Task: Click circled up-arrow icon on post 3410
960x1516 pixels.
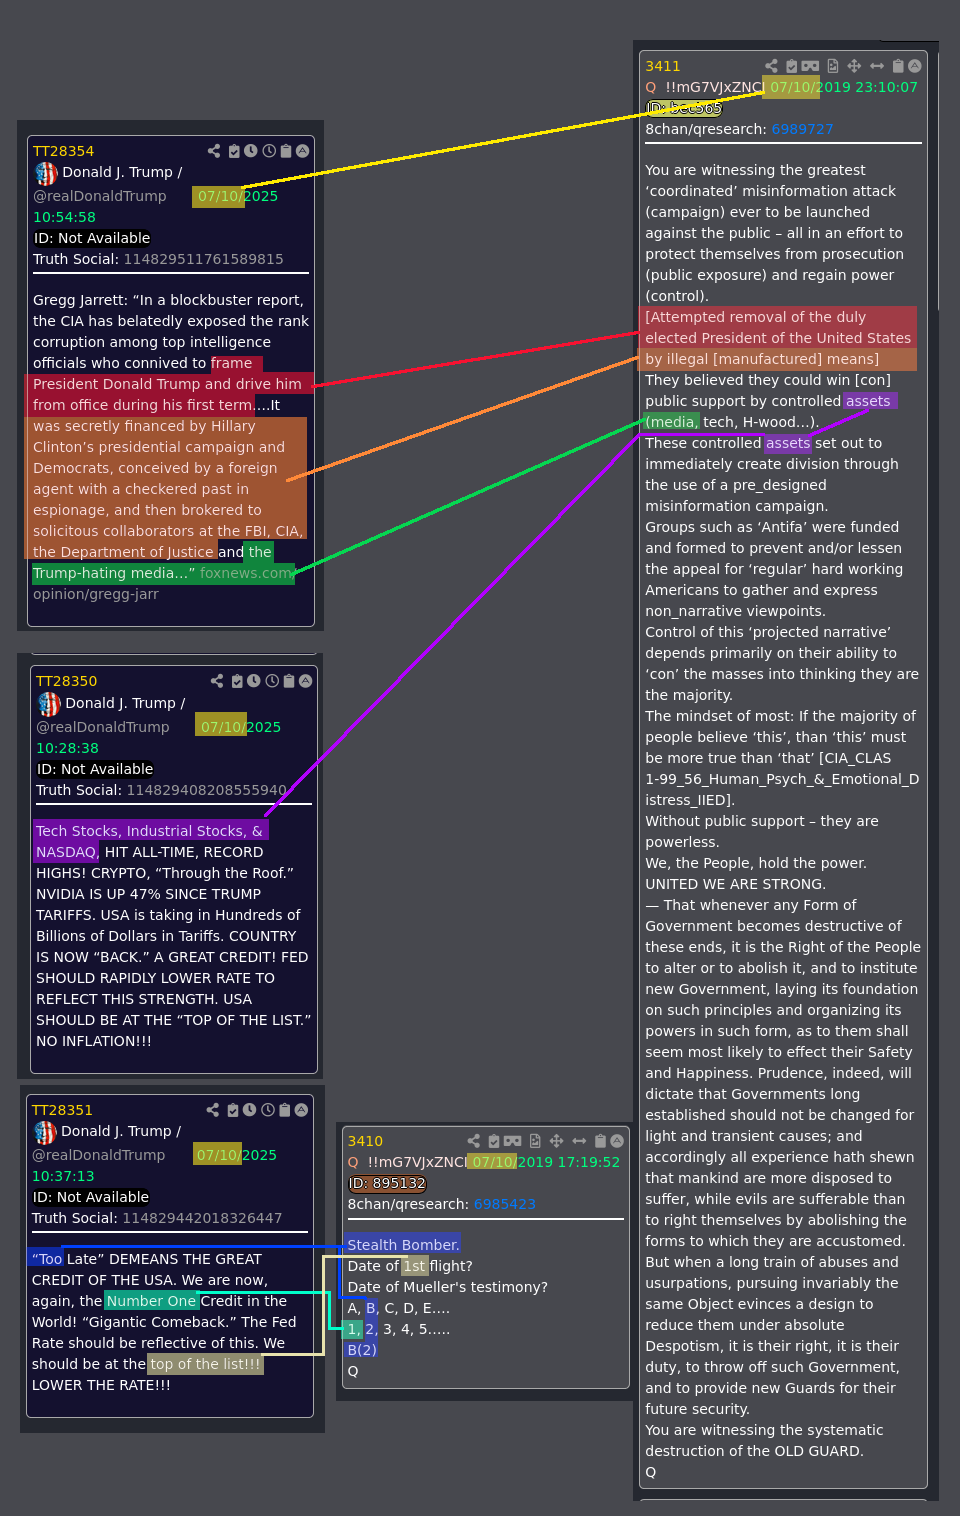Action: tap(617, 1141)
